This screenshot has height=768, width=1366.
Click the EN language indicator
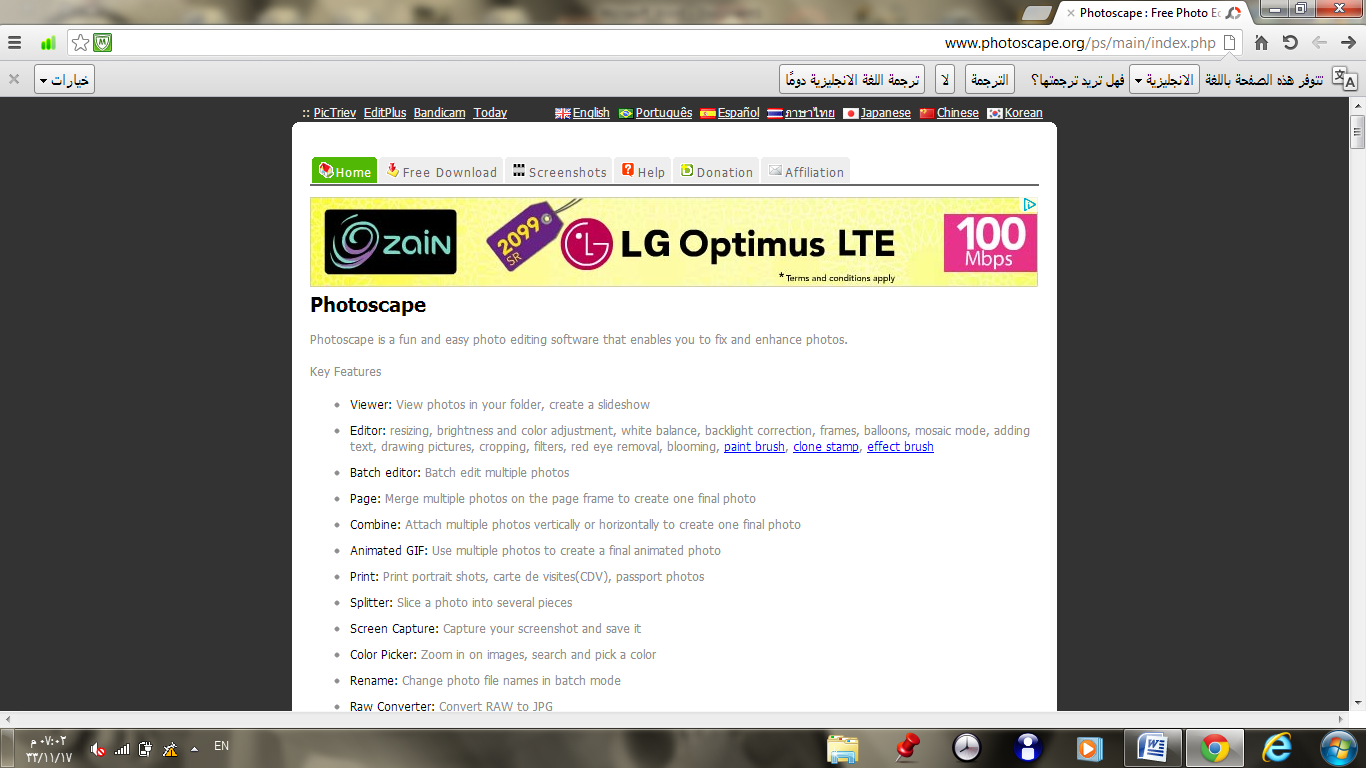(x=222, y=746)
